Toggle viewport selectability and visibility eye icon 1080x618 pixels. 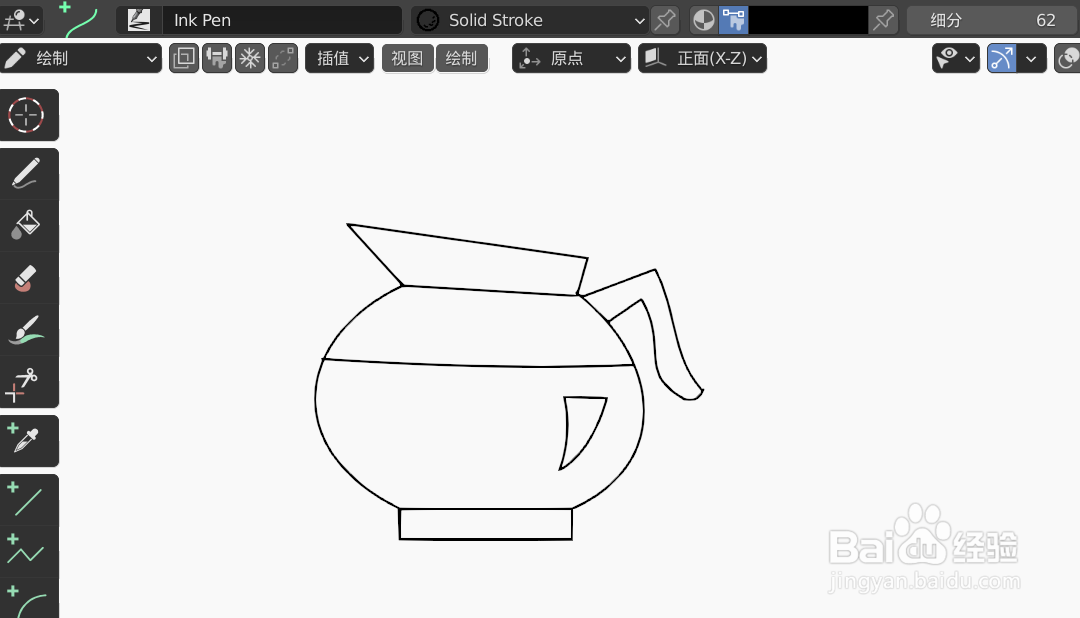click(x=948, y=59)
